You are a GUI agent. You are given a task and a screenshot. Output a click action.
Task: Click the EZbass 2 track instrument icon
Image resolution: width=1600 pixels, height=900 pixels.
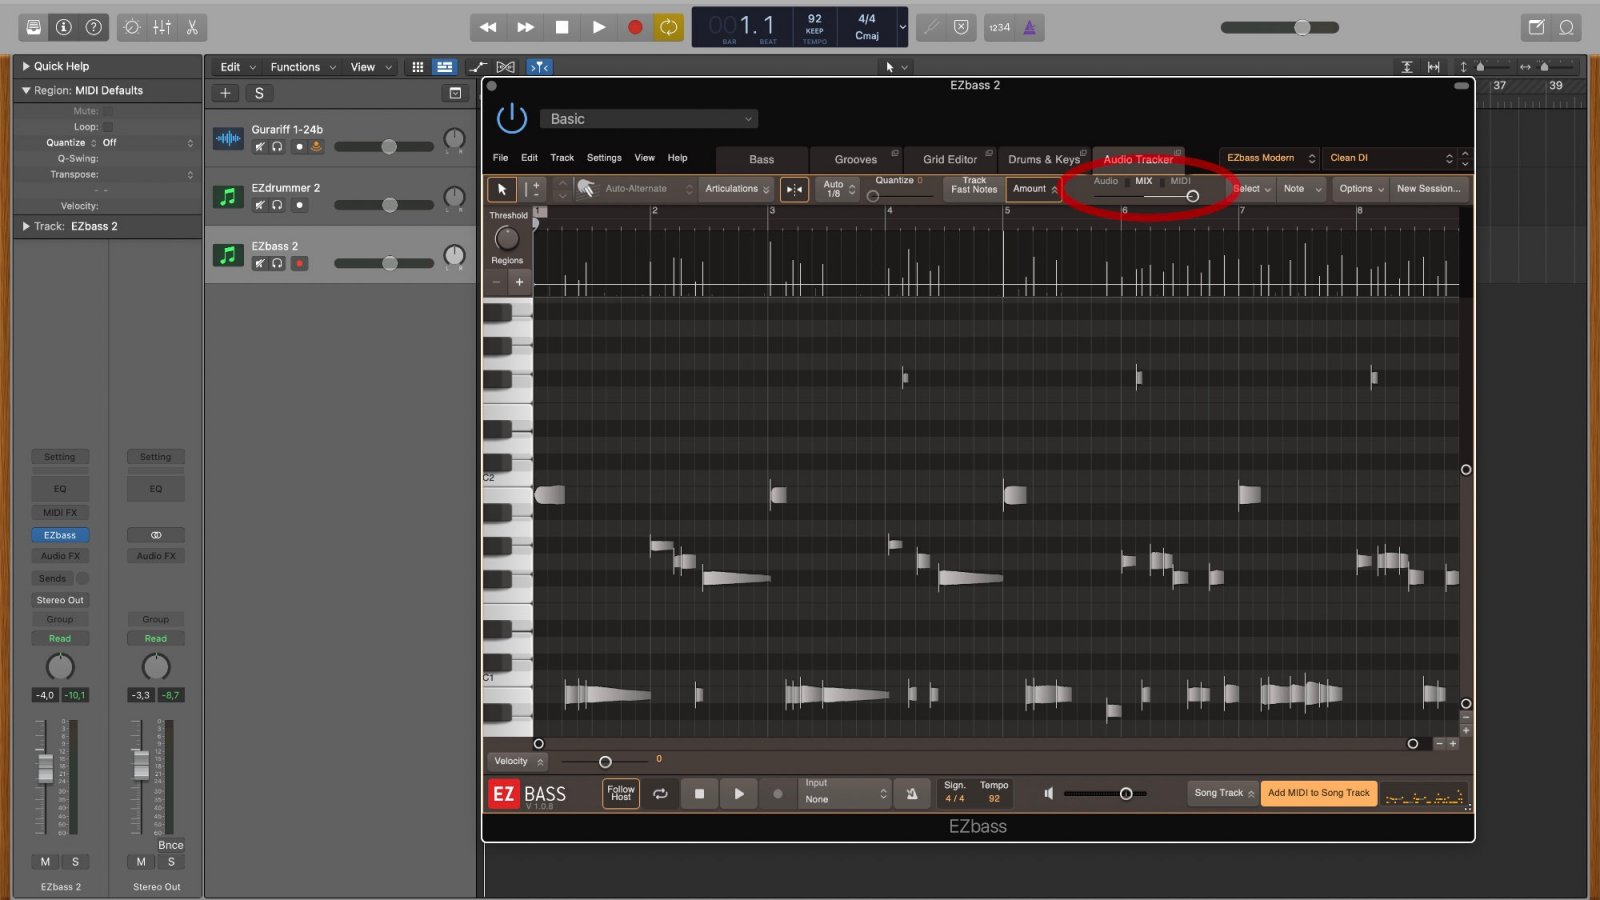click(x=228, y=255)
